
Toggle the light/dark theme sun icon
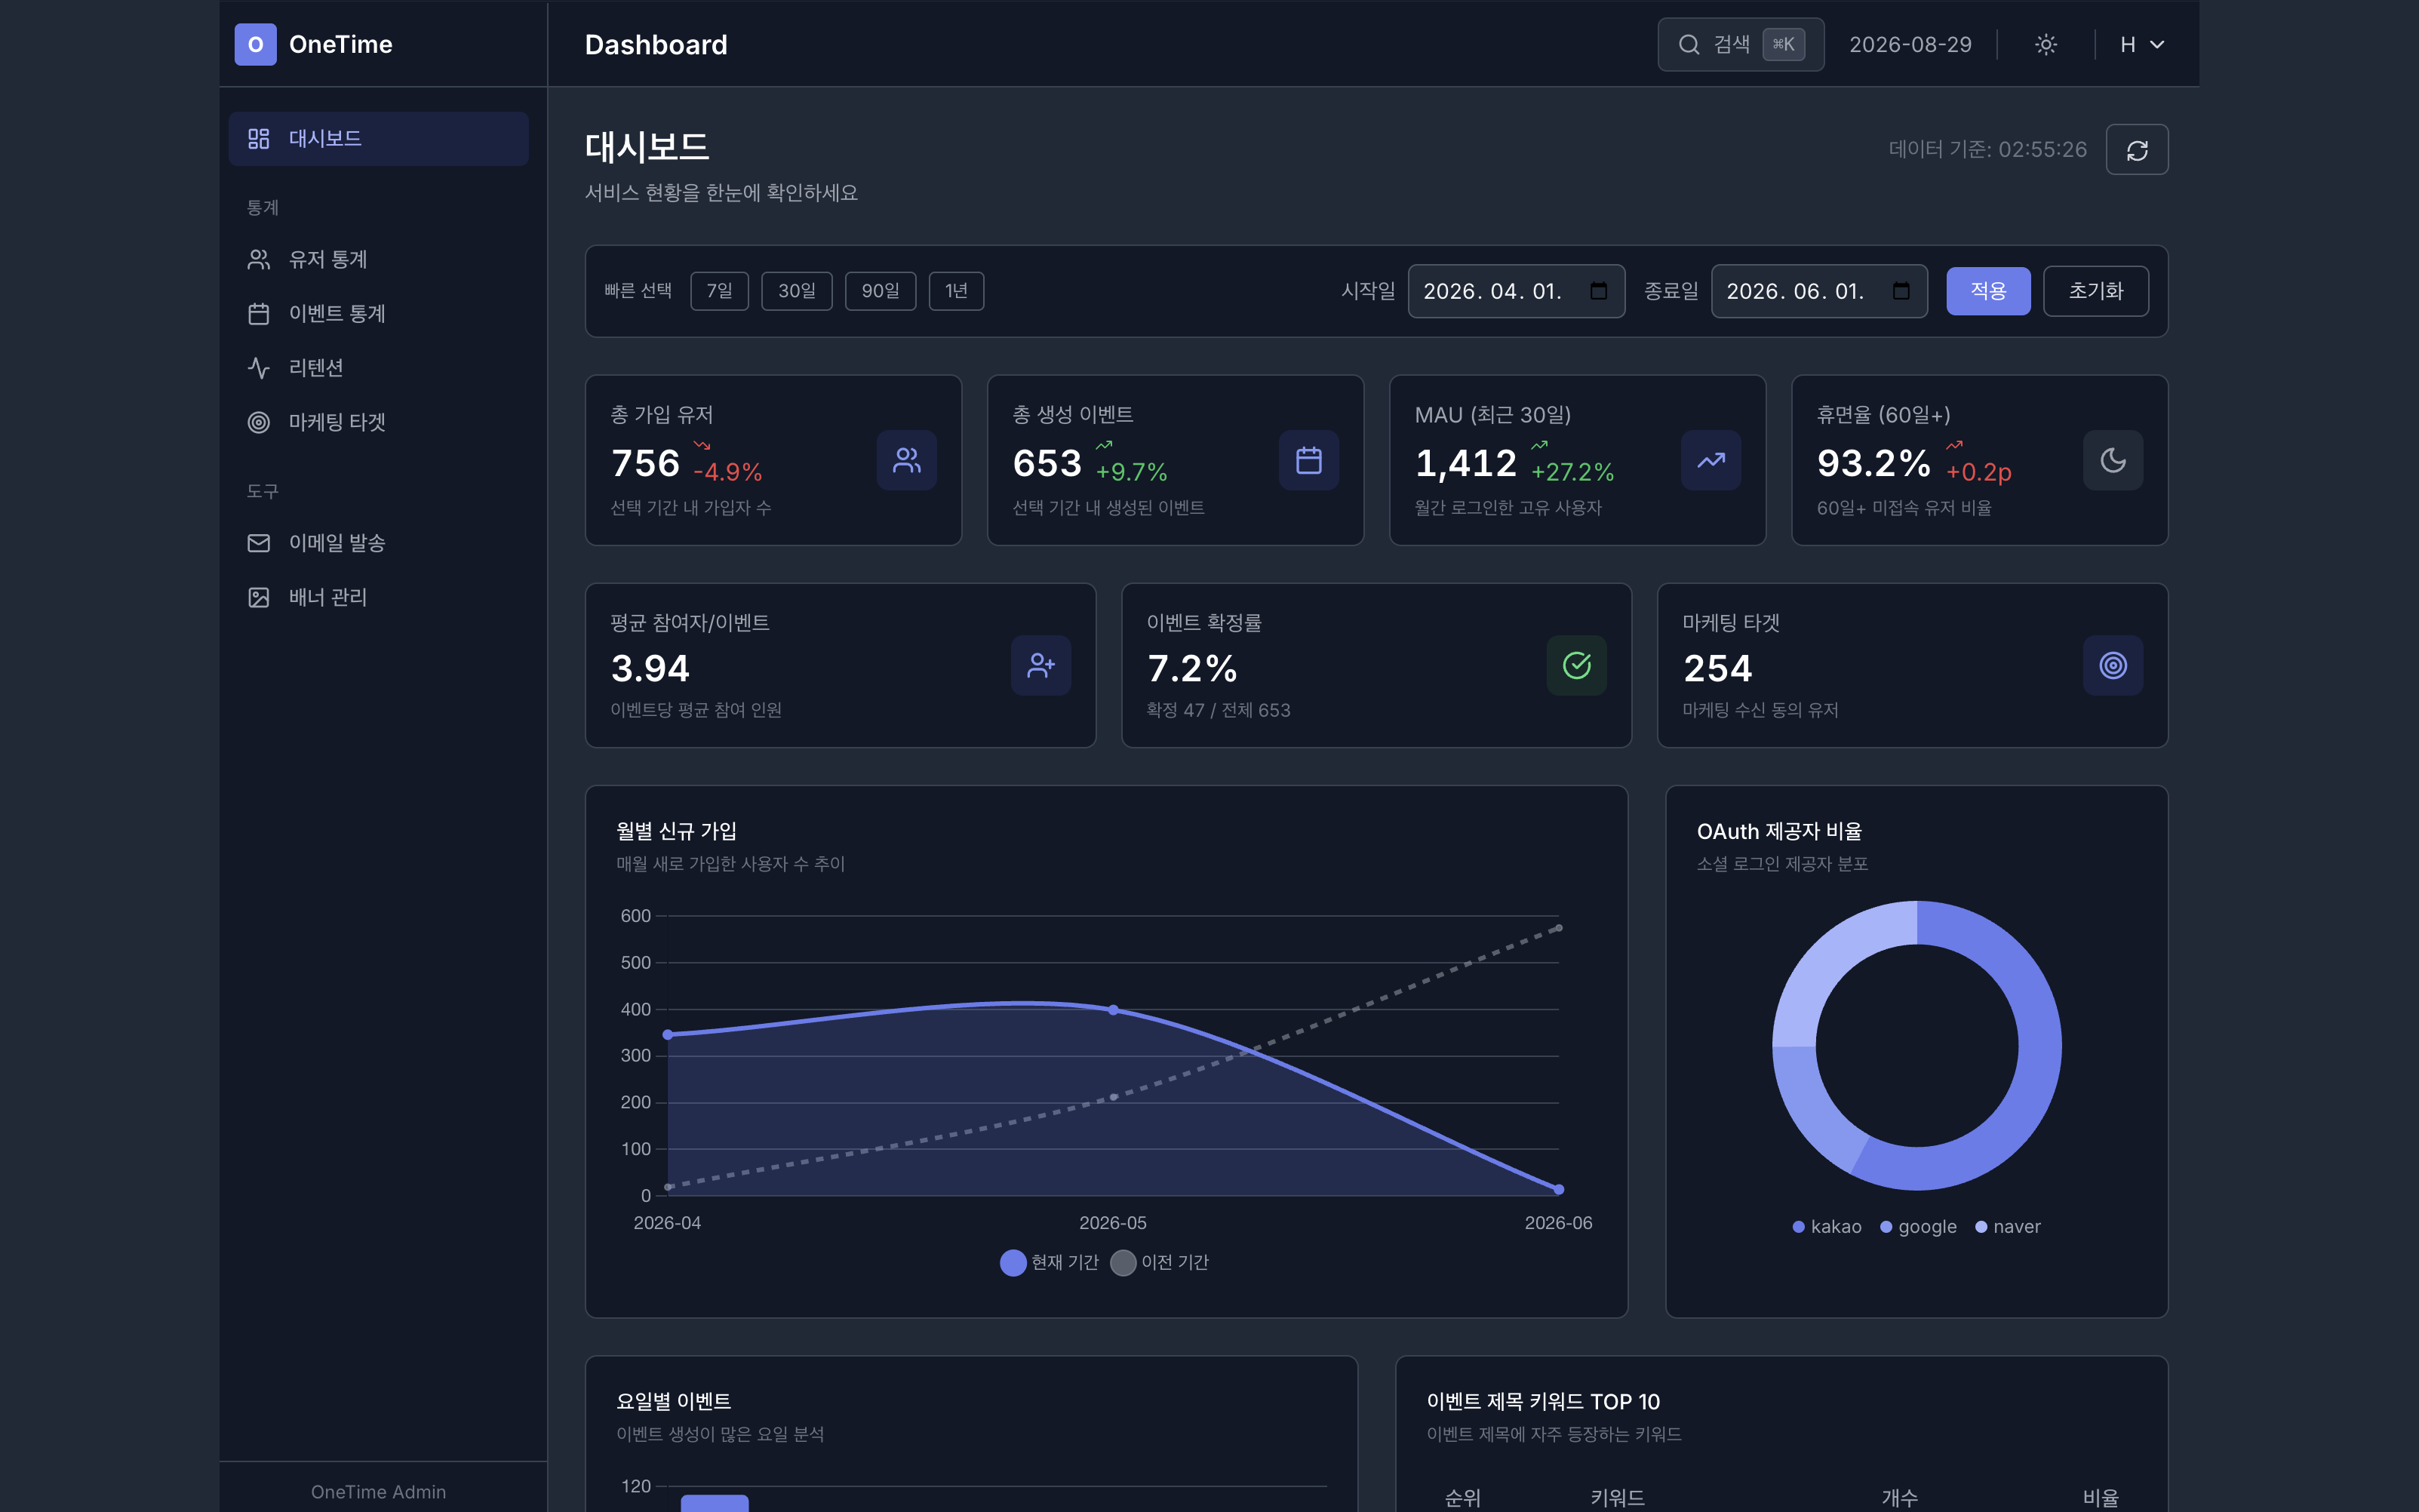[2046, 44]
